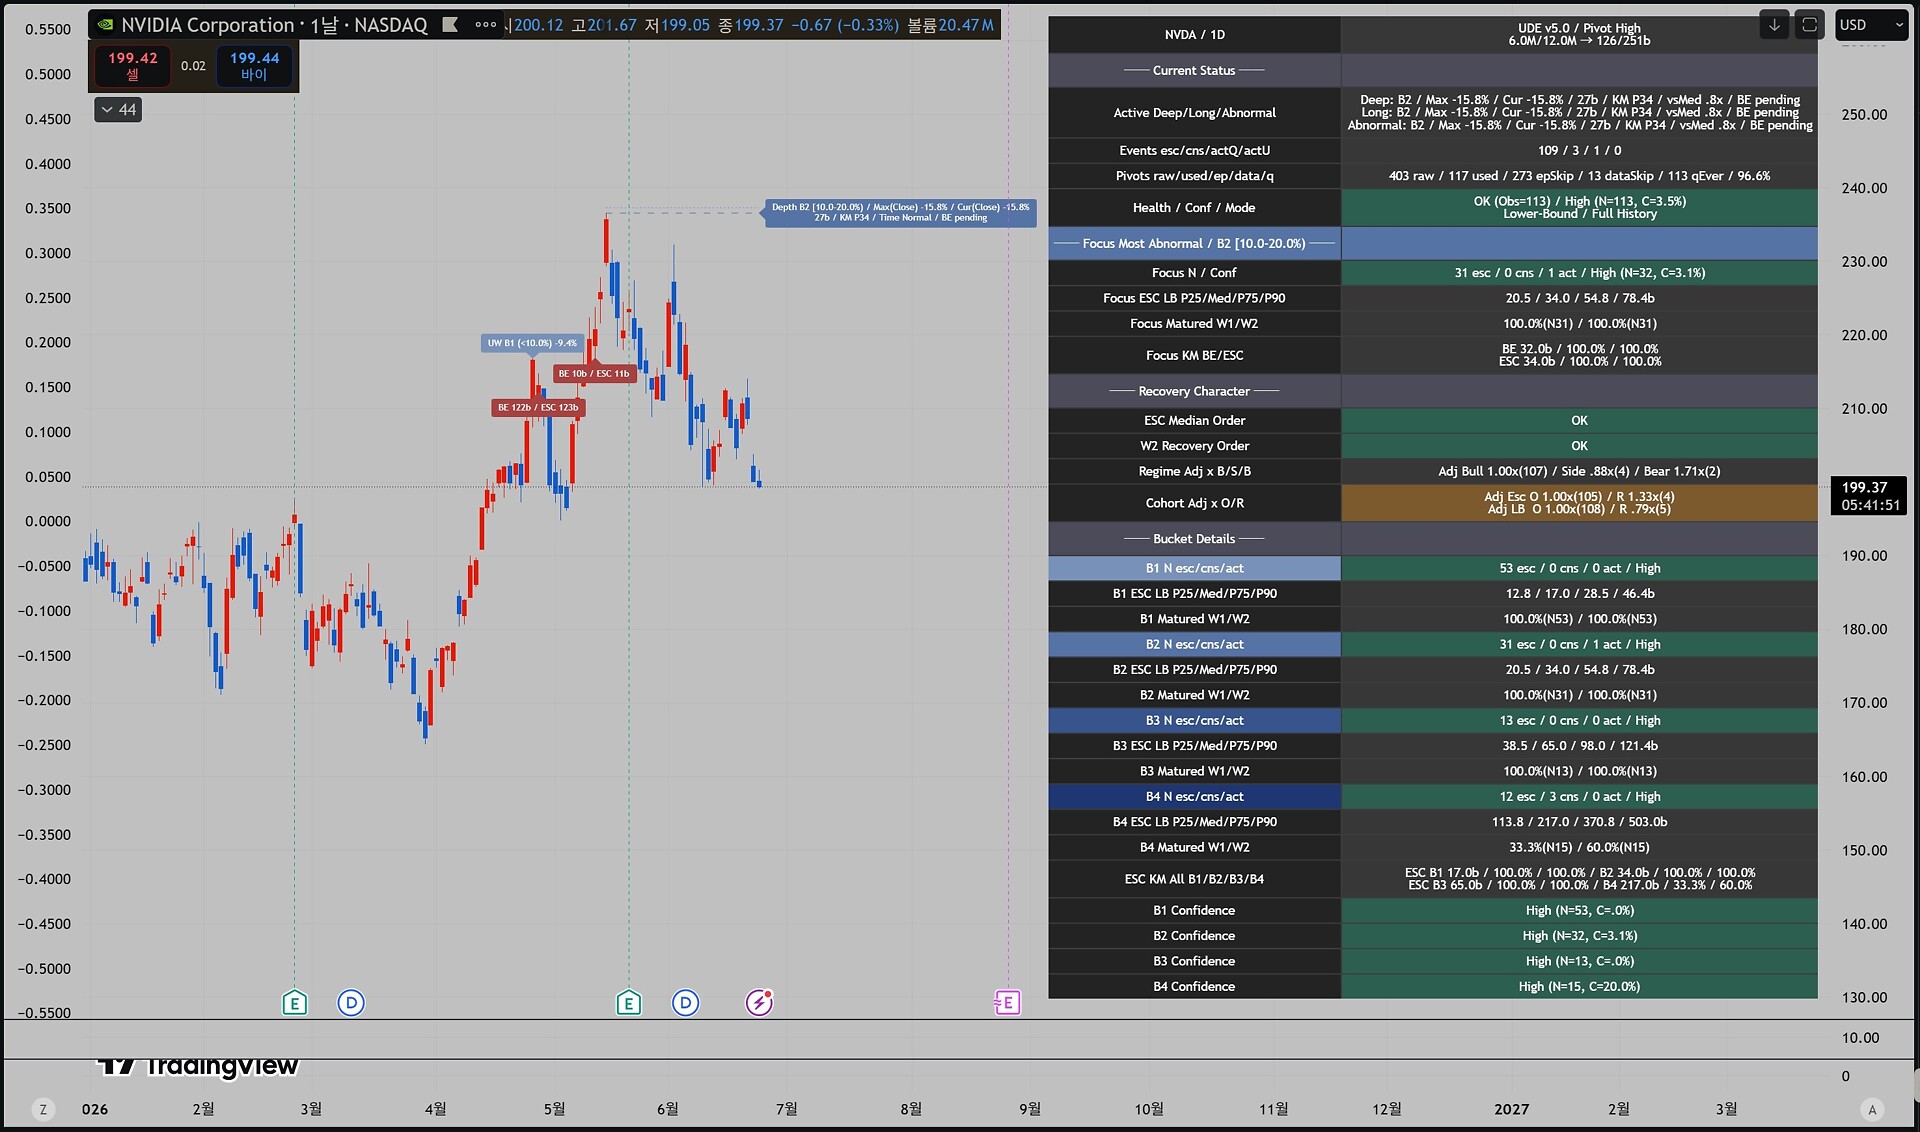
Task: Click the green earnings E marker left of 6월
Action: [x=628, y=1002]
